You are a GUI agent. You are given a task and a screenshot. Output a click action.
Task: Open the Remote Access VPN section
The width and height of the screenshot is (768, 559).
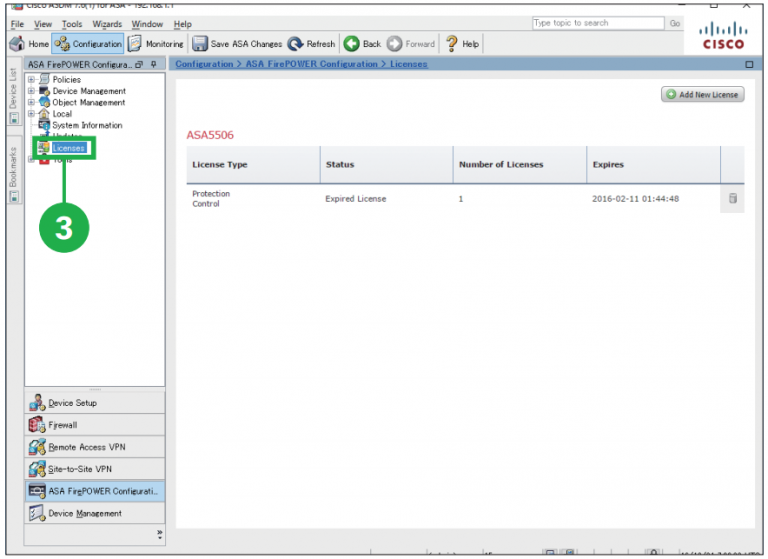pos(95,447)
